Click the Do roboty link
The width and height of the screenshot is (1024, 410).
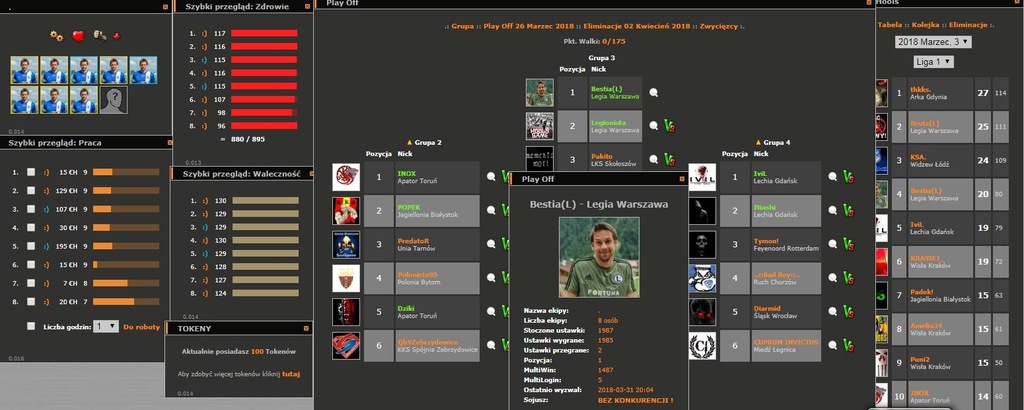(x=142, y=326)
